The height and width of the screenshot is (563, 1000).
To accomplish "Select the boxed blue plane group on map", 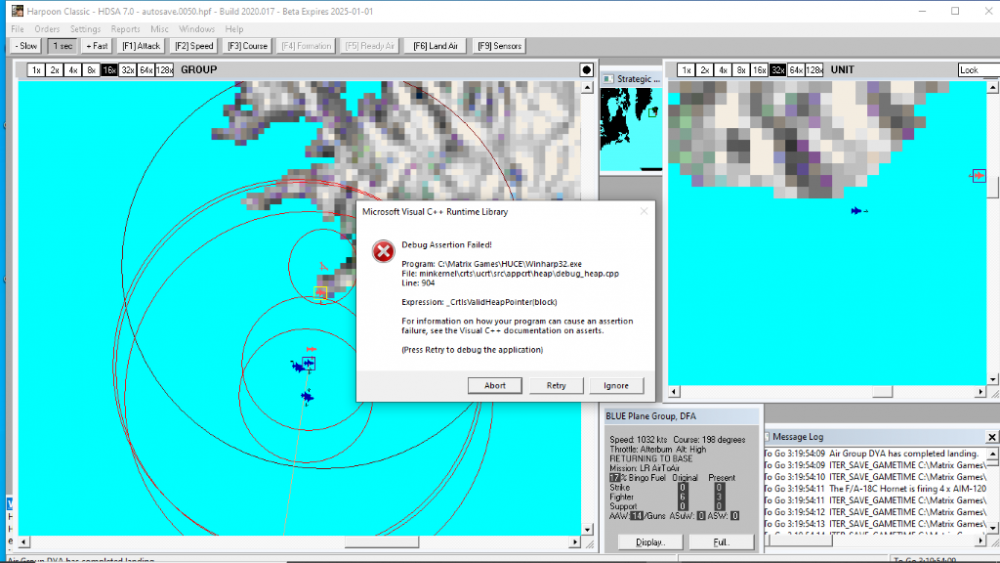I will tap(309, 363).
